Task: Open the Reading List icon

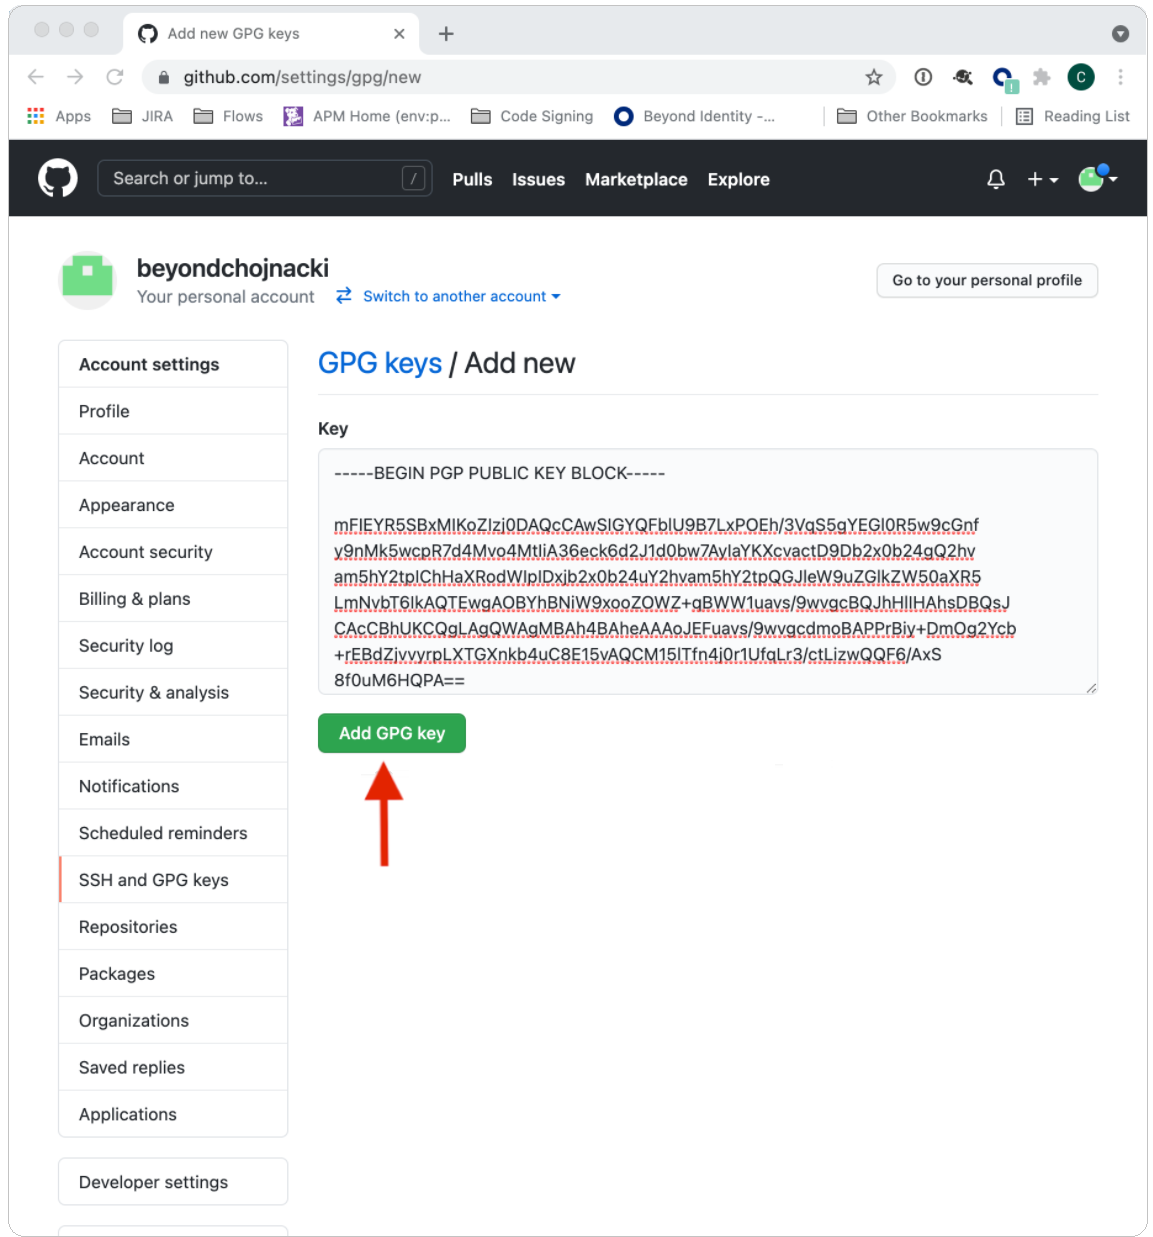Action: tap(1024, 116)
